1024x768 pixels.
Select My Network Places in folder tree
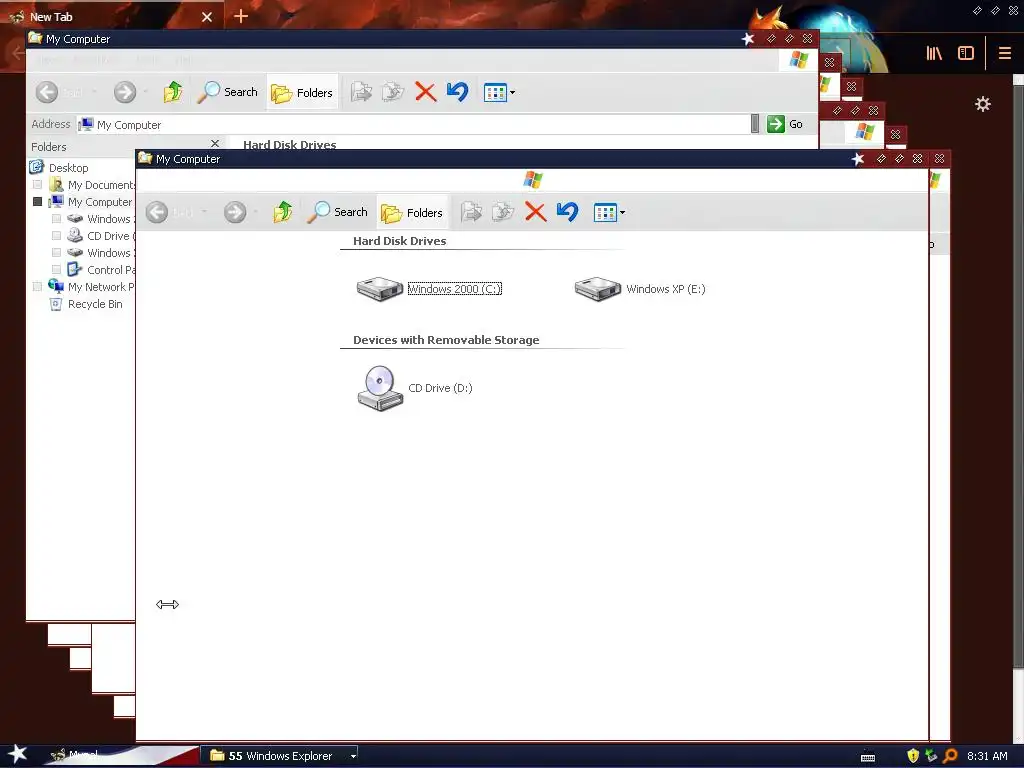point(92,287)
